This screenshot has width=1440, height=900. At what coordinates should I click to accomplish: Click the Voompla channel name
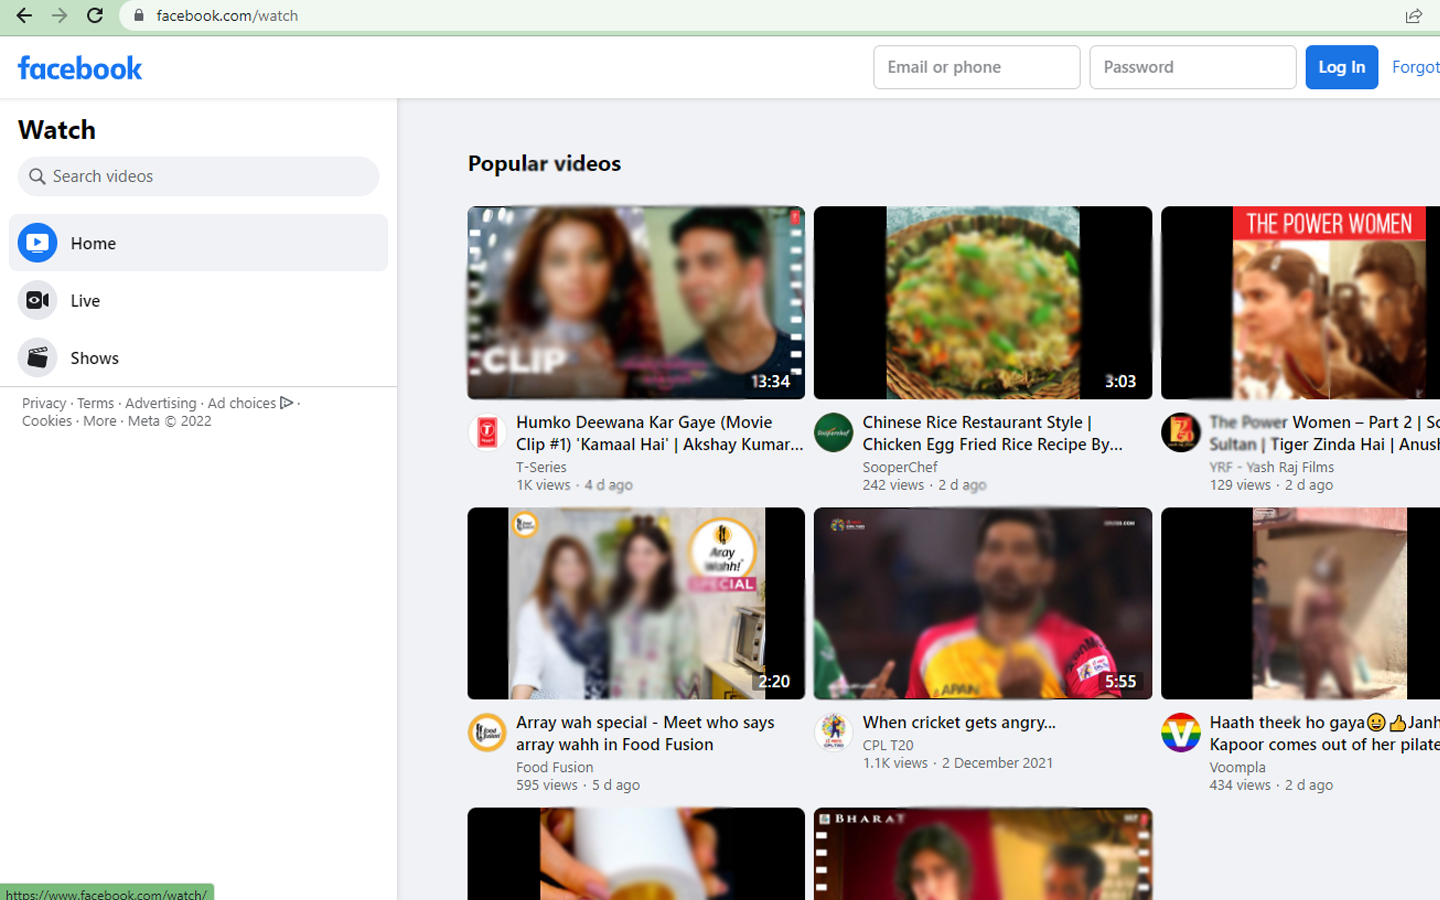(x=1237, y=767)
